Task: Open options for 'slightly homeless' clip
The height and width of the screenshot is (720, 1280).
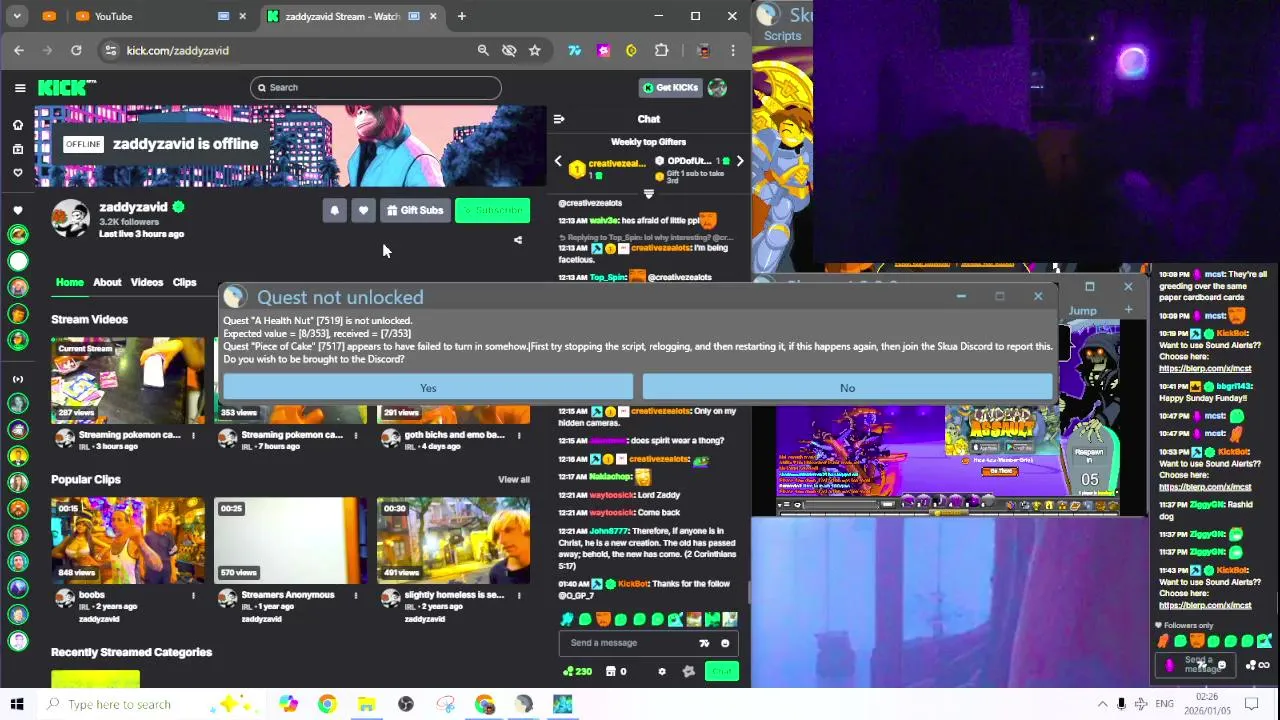Action: 518,595
